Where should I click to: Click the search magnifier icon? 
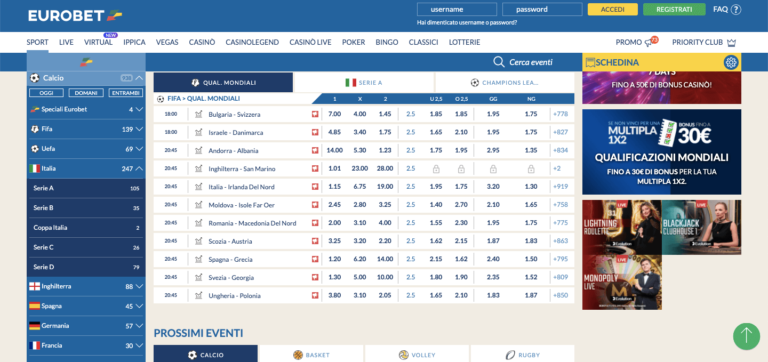499,62
